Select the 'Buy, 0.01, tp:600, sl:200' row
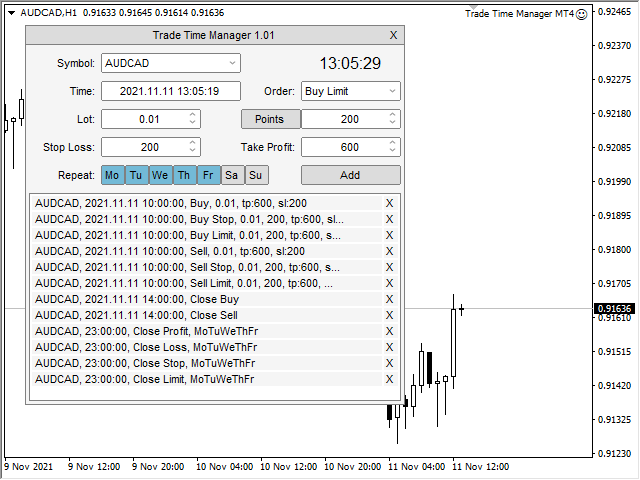The image size is (640, 480). [x=207, y=203]
